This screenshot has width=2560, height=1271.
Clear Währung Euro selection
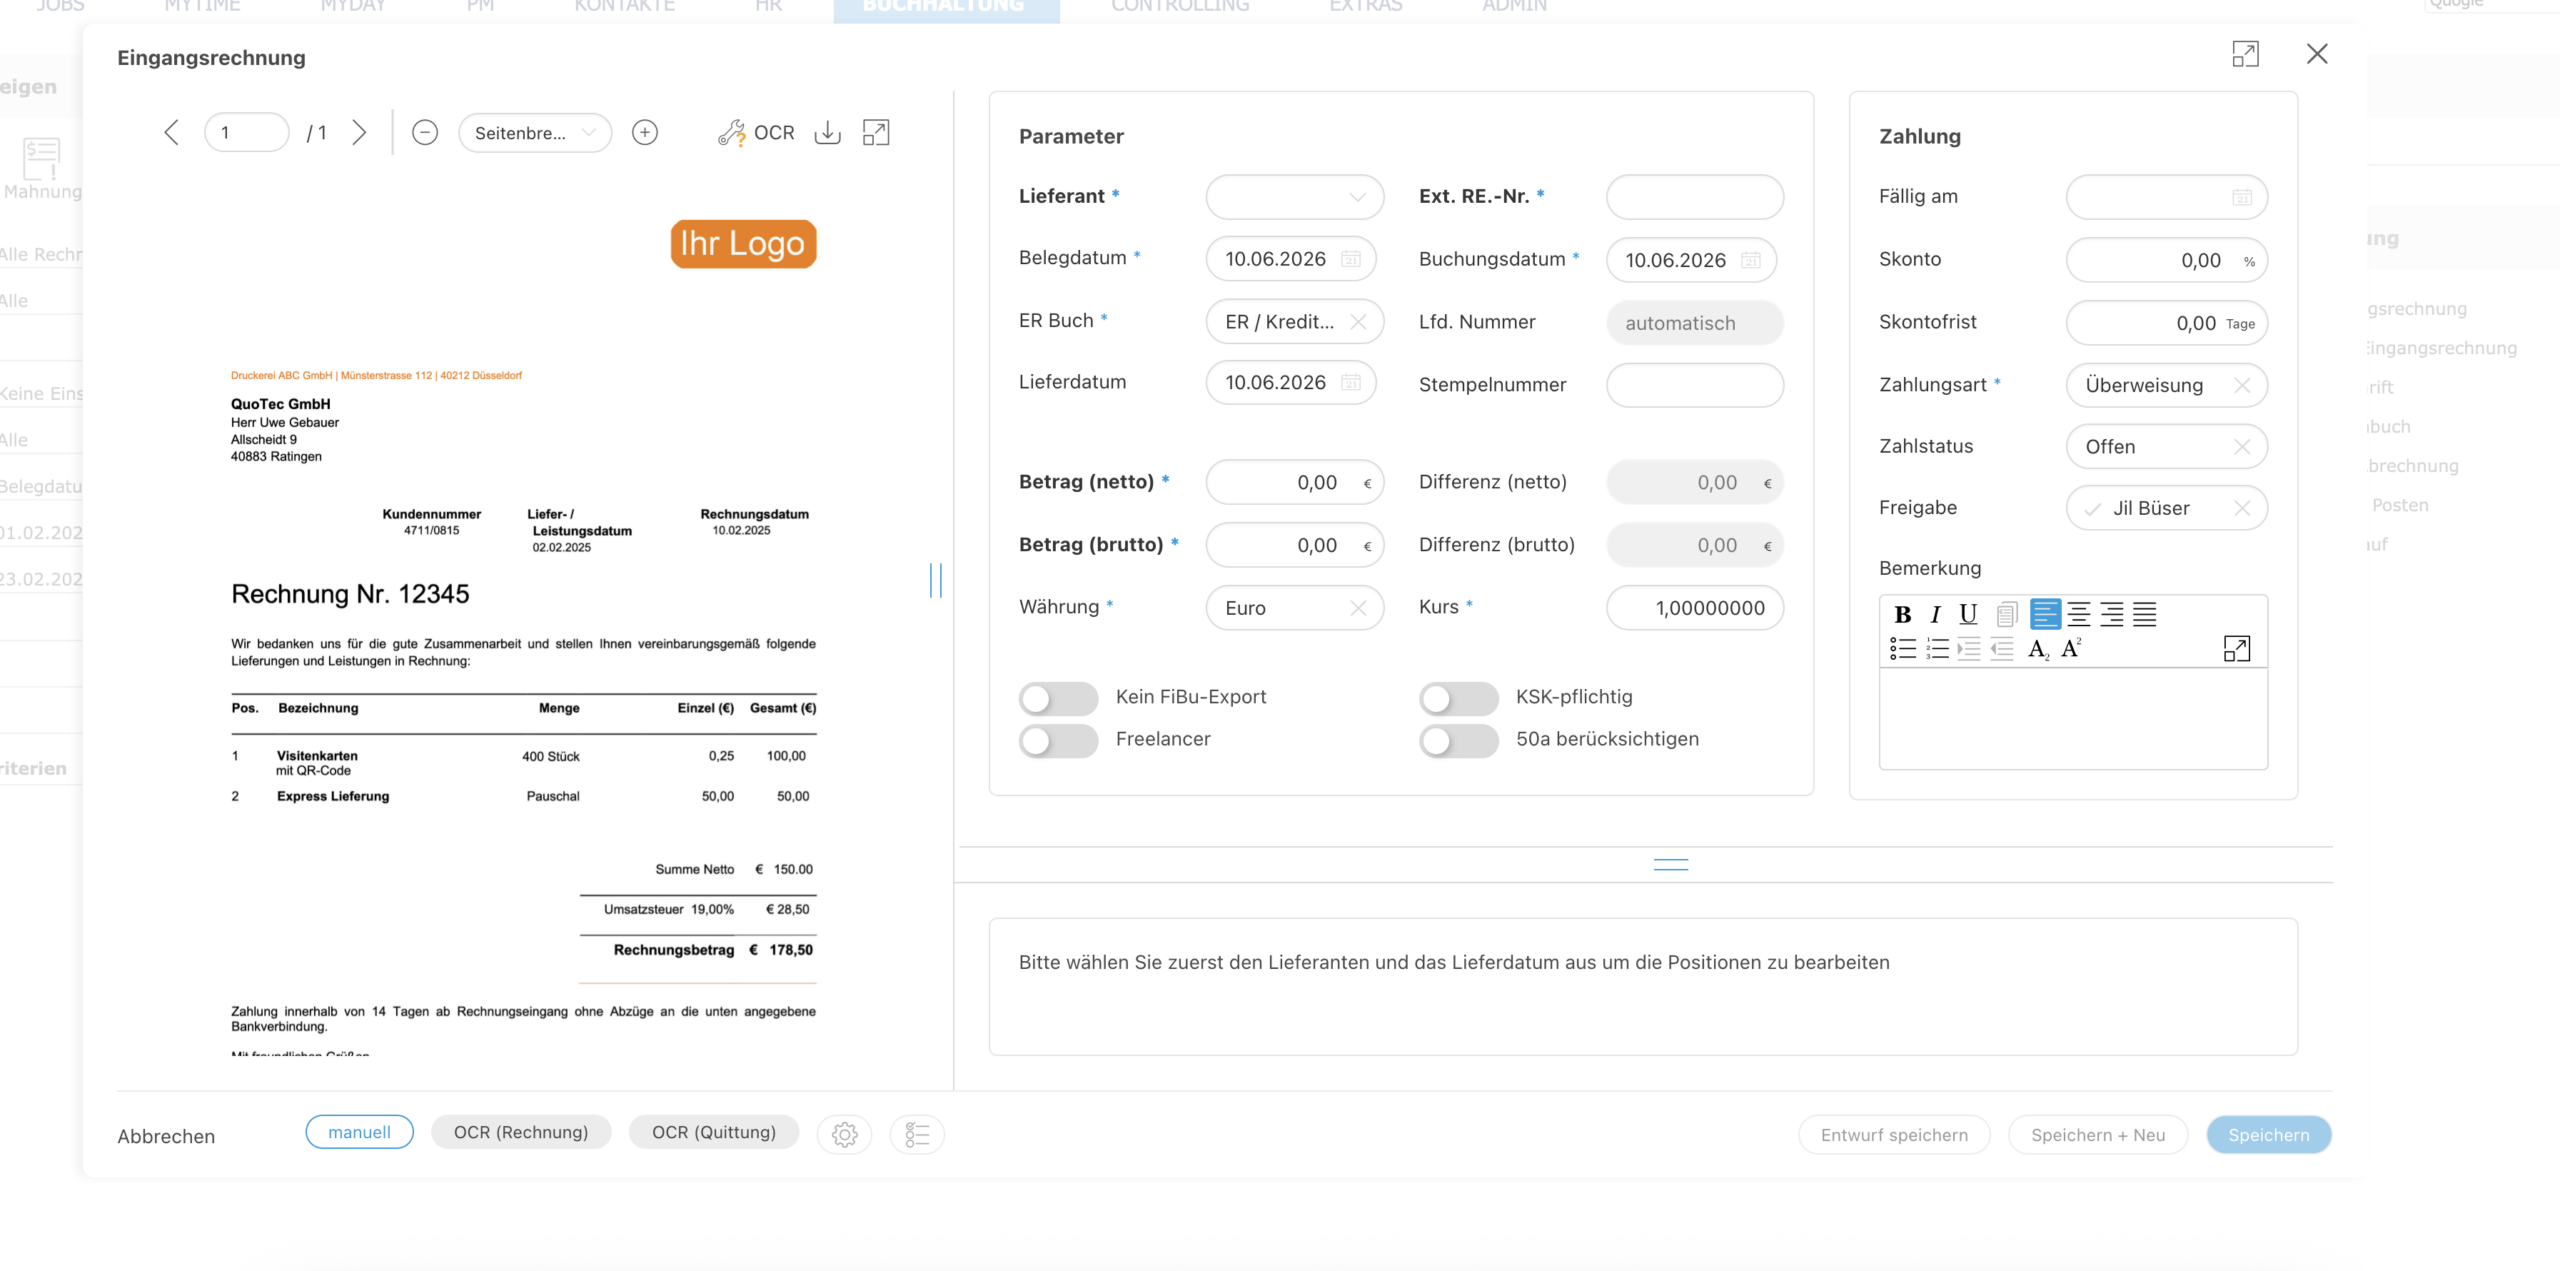(1358, 608)
